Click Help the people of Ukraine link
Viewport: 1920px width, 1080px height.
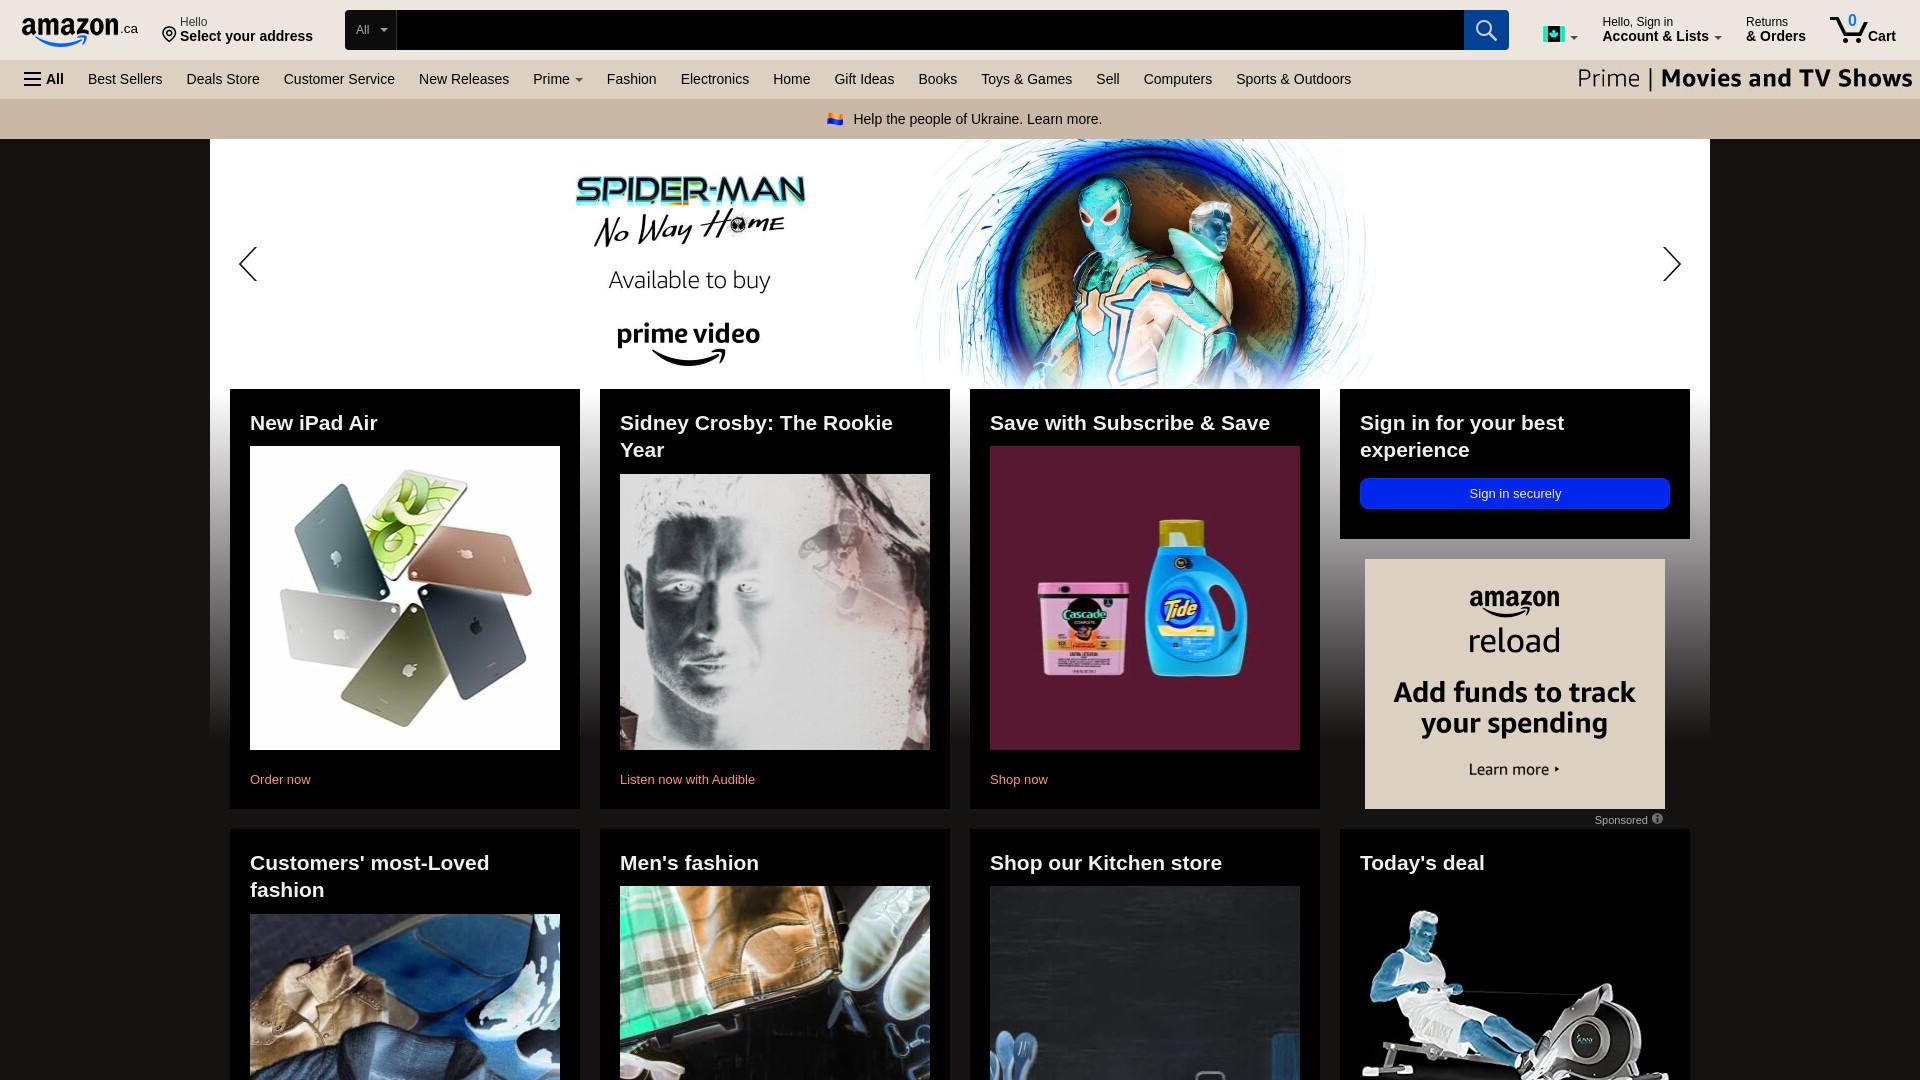pos(977,119)
